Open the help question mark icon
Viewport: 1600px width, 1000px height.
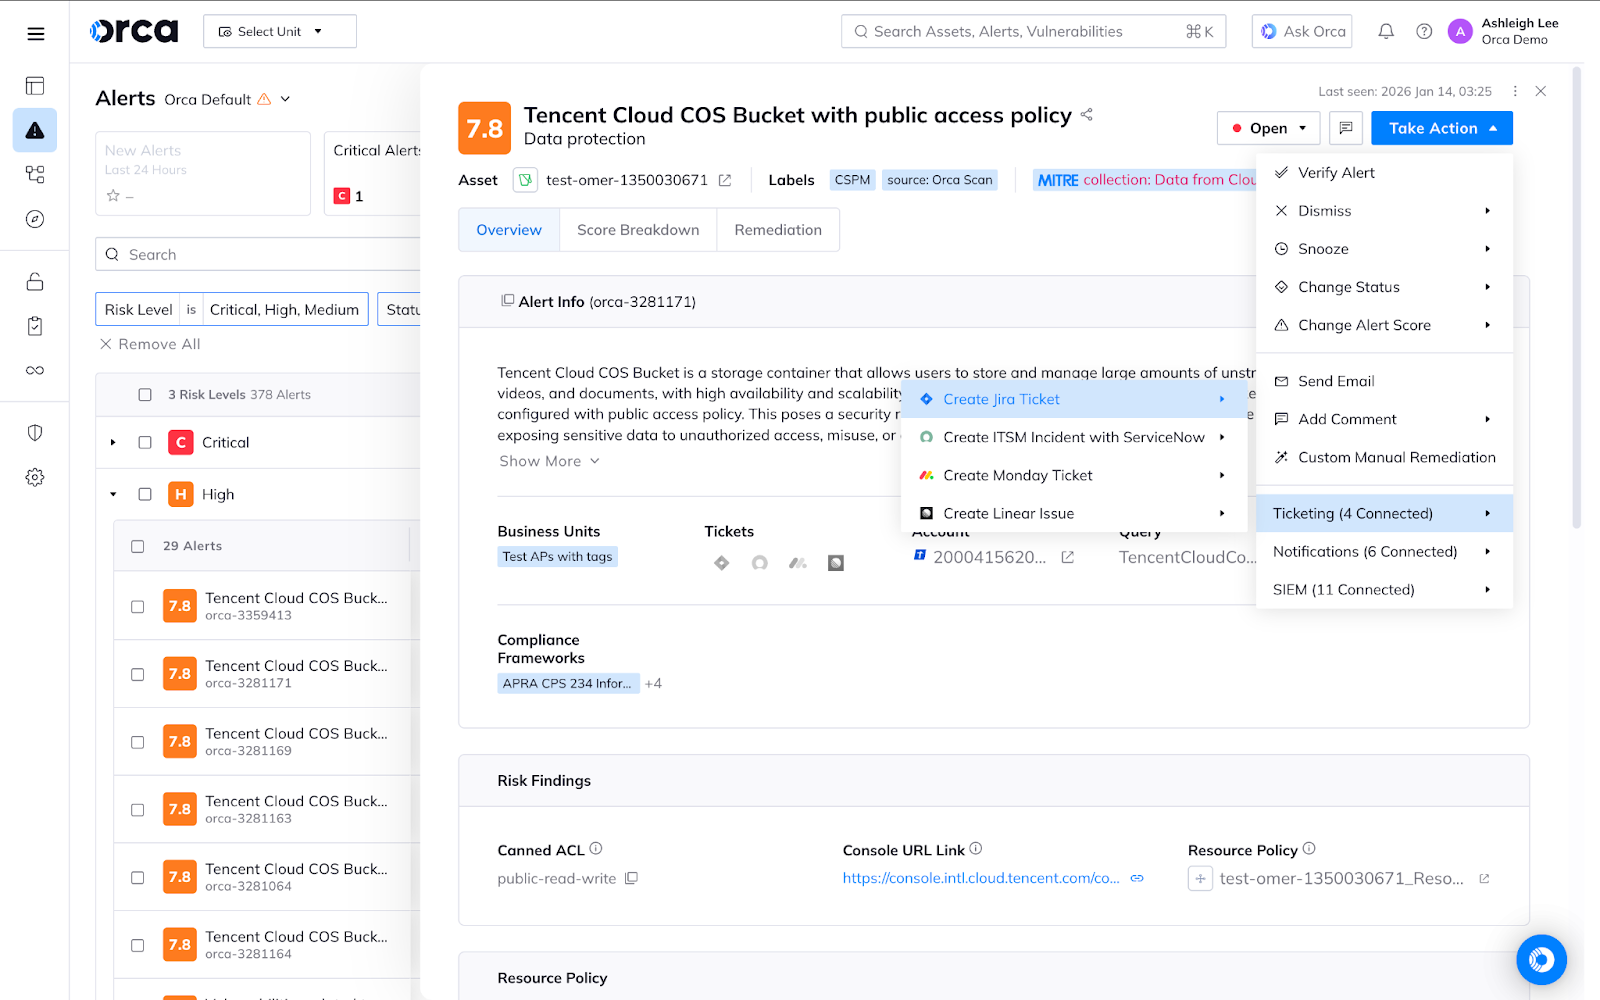point(1424,32)
